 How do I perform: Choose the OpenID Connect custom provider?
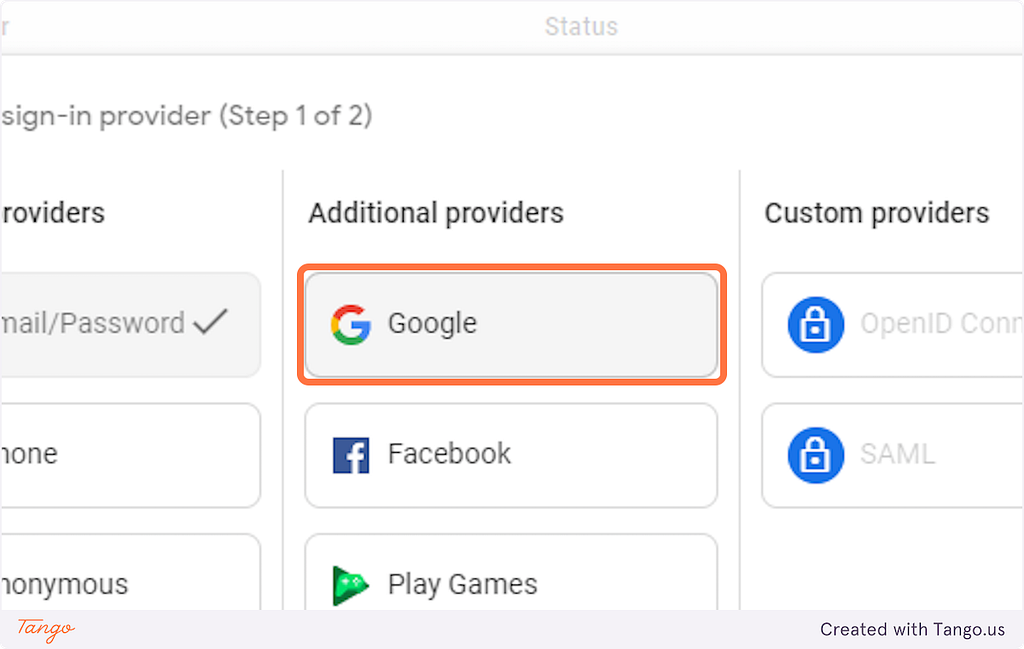(893, 324)
